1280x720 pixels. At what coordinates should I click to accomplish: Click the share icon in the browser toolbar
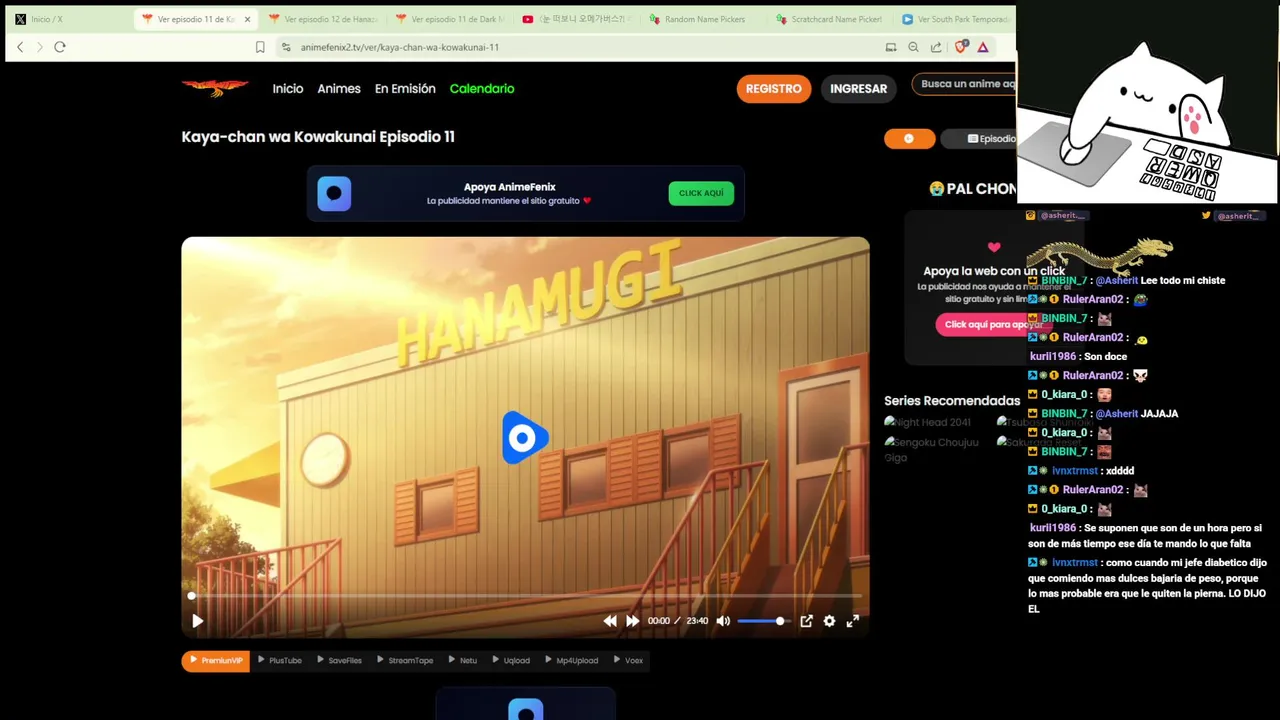point(936,47)
